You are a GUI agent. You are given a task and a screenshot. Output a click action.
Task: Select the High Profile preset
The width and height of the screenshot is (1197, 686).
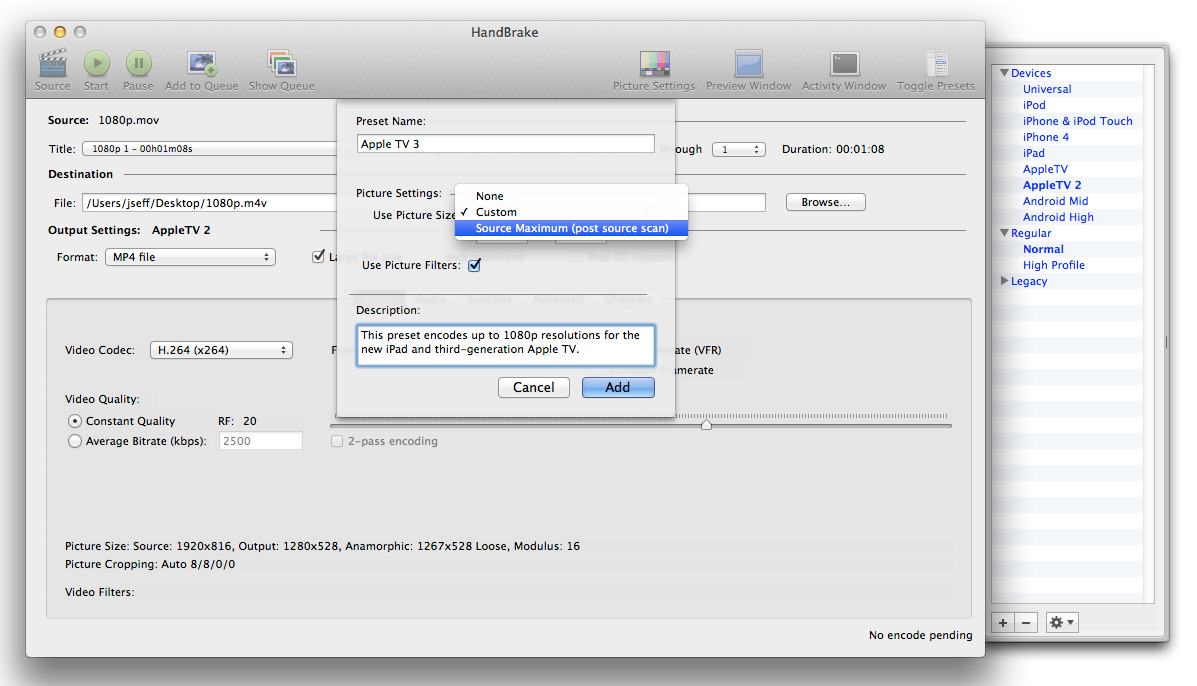(1053, 266)
